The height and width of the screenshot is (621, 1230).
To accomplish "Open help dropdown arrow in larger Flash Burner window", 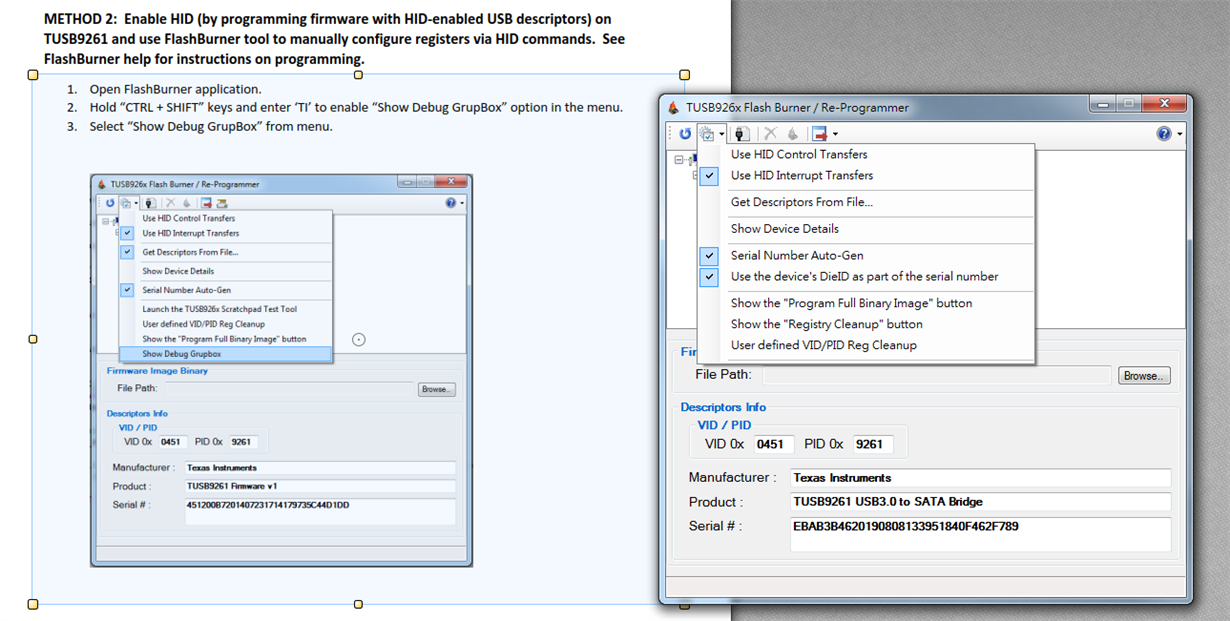I will (x=1180, y=133).
